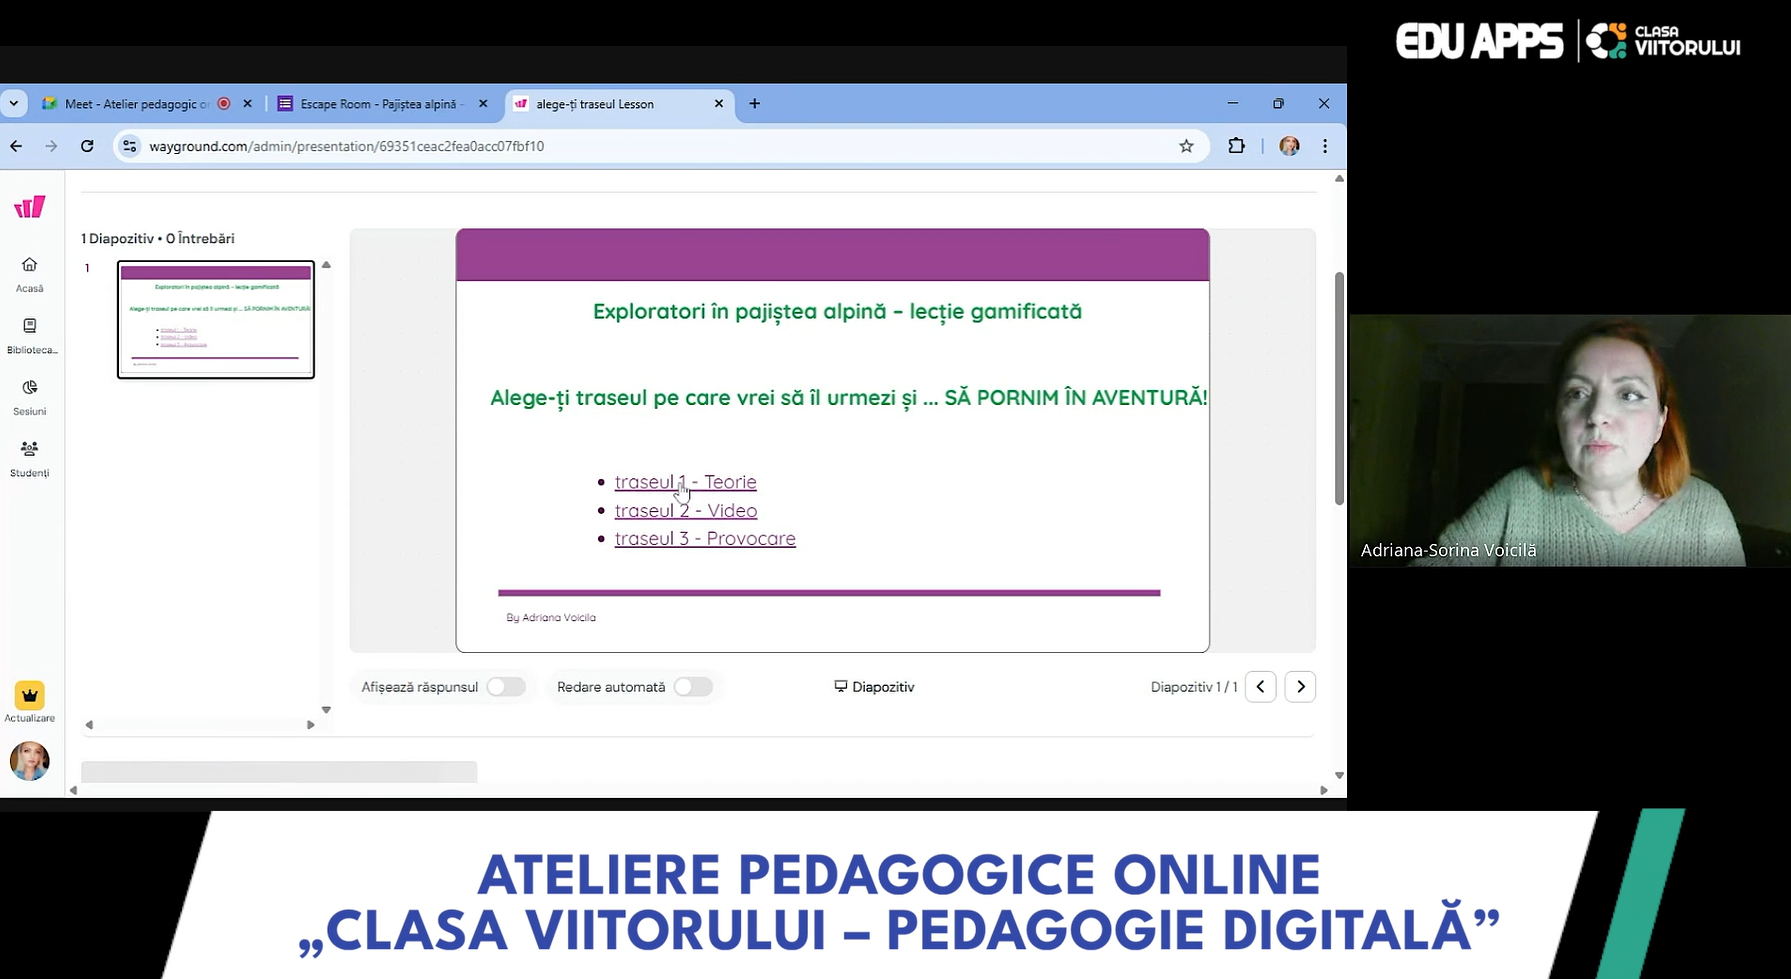The image size is (1791, 979).
Task: Open the Wayground logo home
Action: (29, 207)
